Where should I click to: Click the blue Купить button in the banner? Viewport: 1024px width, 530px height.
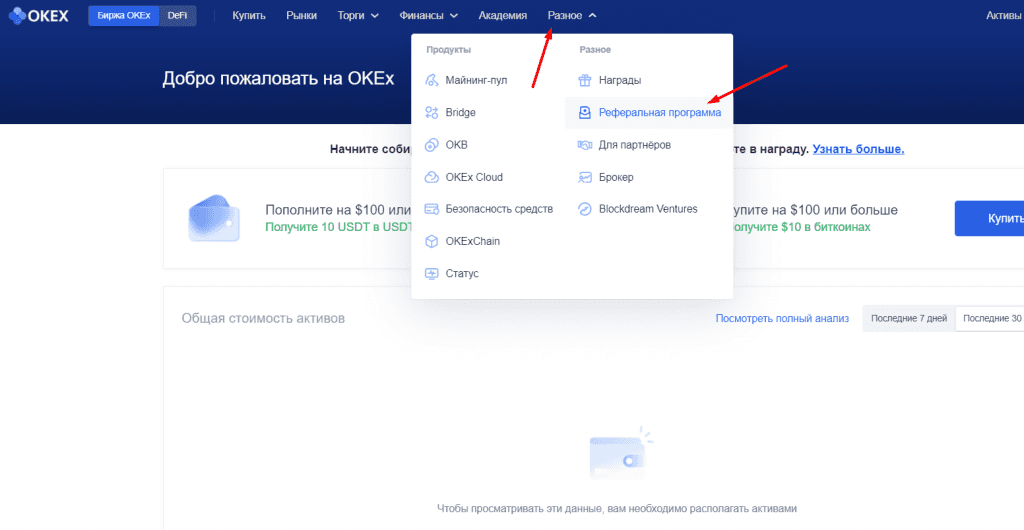[x=989, y=218]
